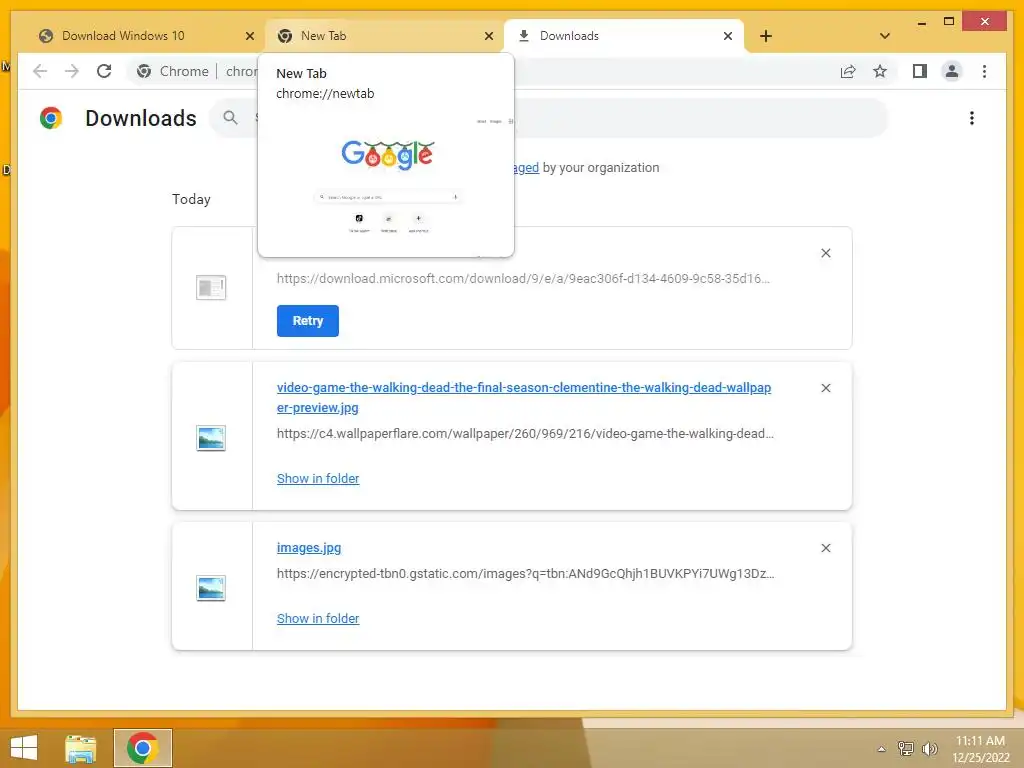The height and width of the screenshot is (768, 1024).
Task: Focus the search downloads field
Action: 549,118
